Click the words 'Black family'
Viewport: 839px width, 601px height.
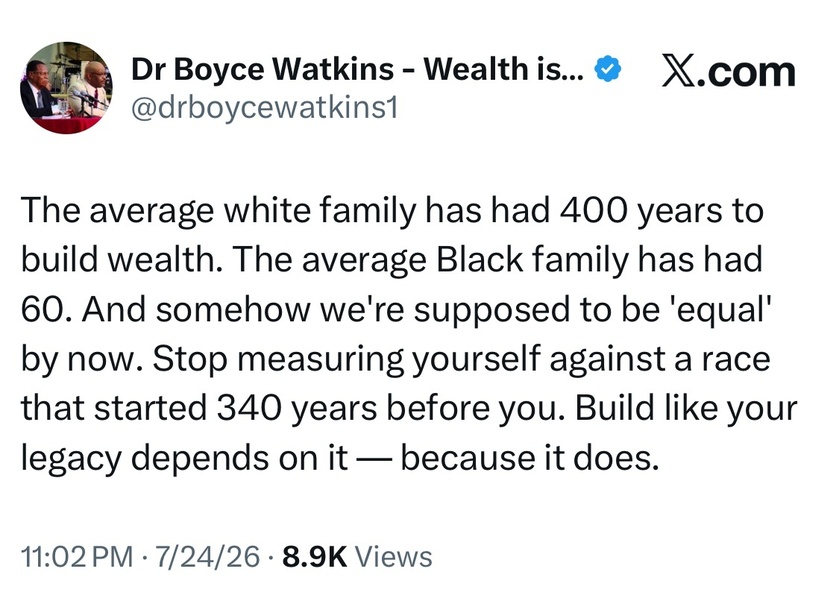point(532,260)
